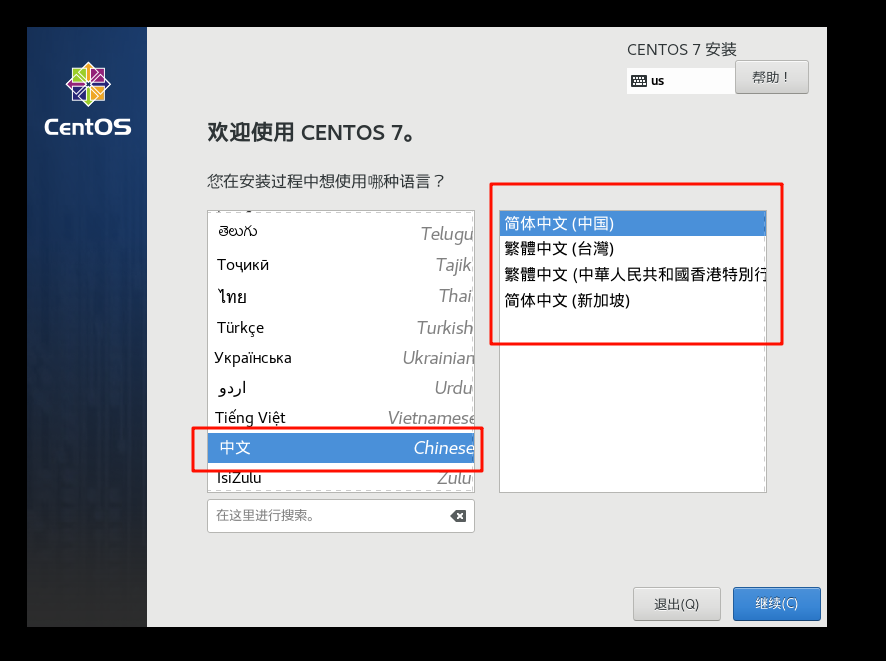Choose Українська from the language list
Screen dimensions: 886x661
(340, 357)
